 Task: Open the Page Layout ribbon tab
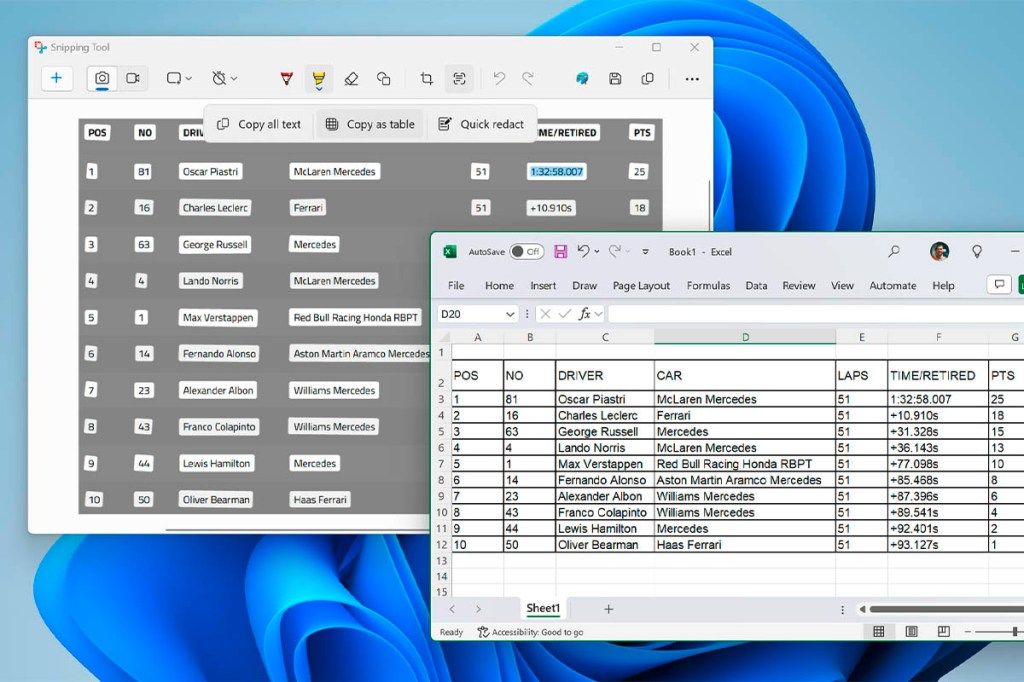click(x=641, y=285)
